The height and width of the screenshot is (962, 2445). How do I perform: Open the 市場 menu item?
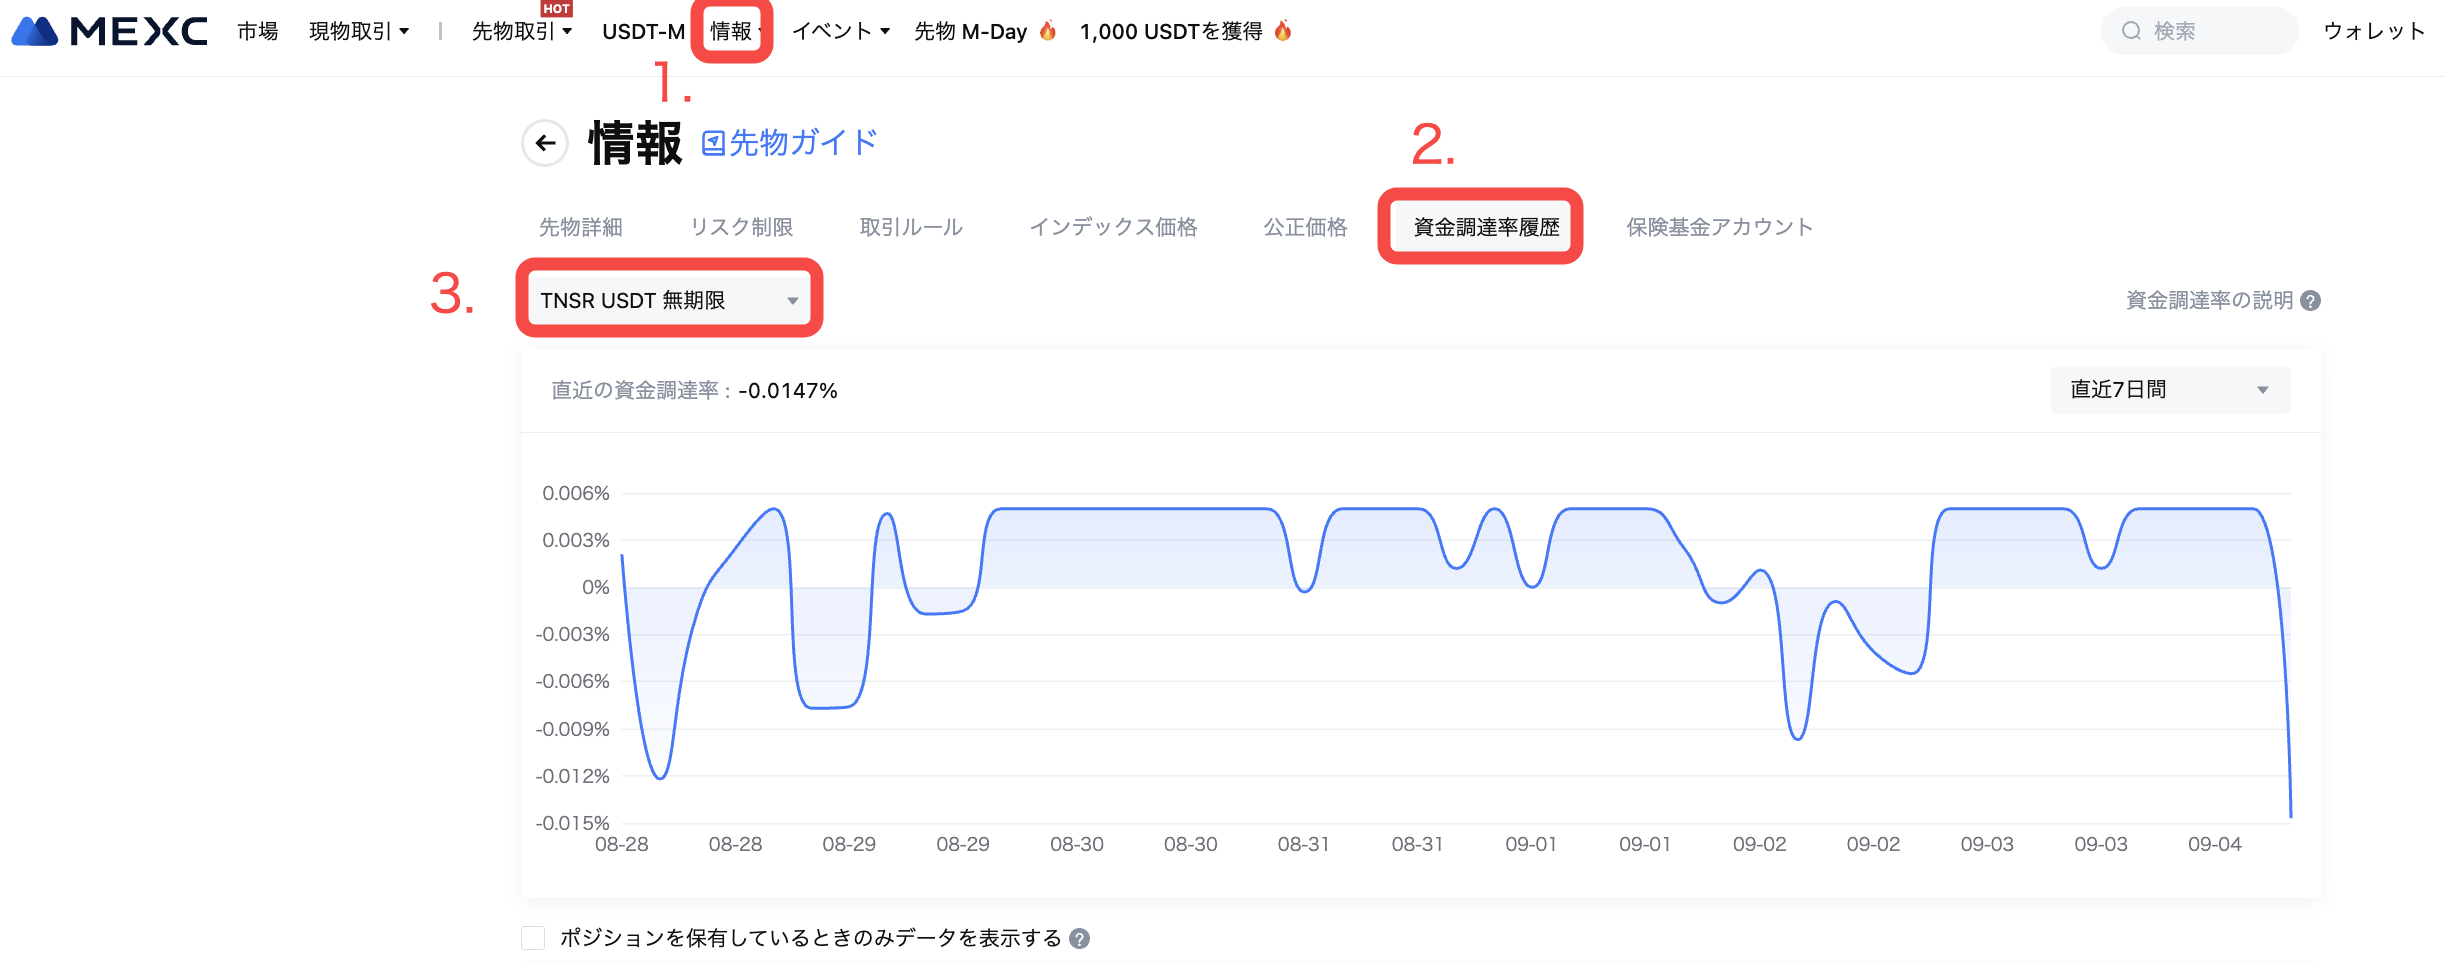(x=257, y=31)
